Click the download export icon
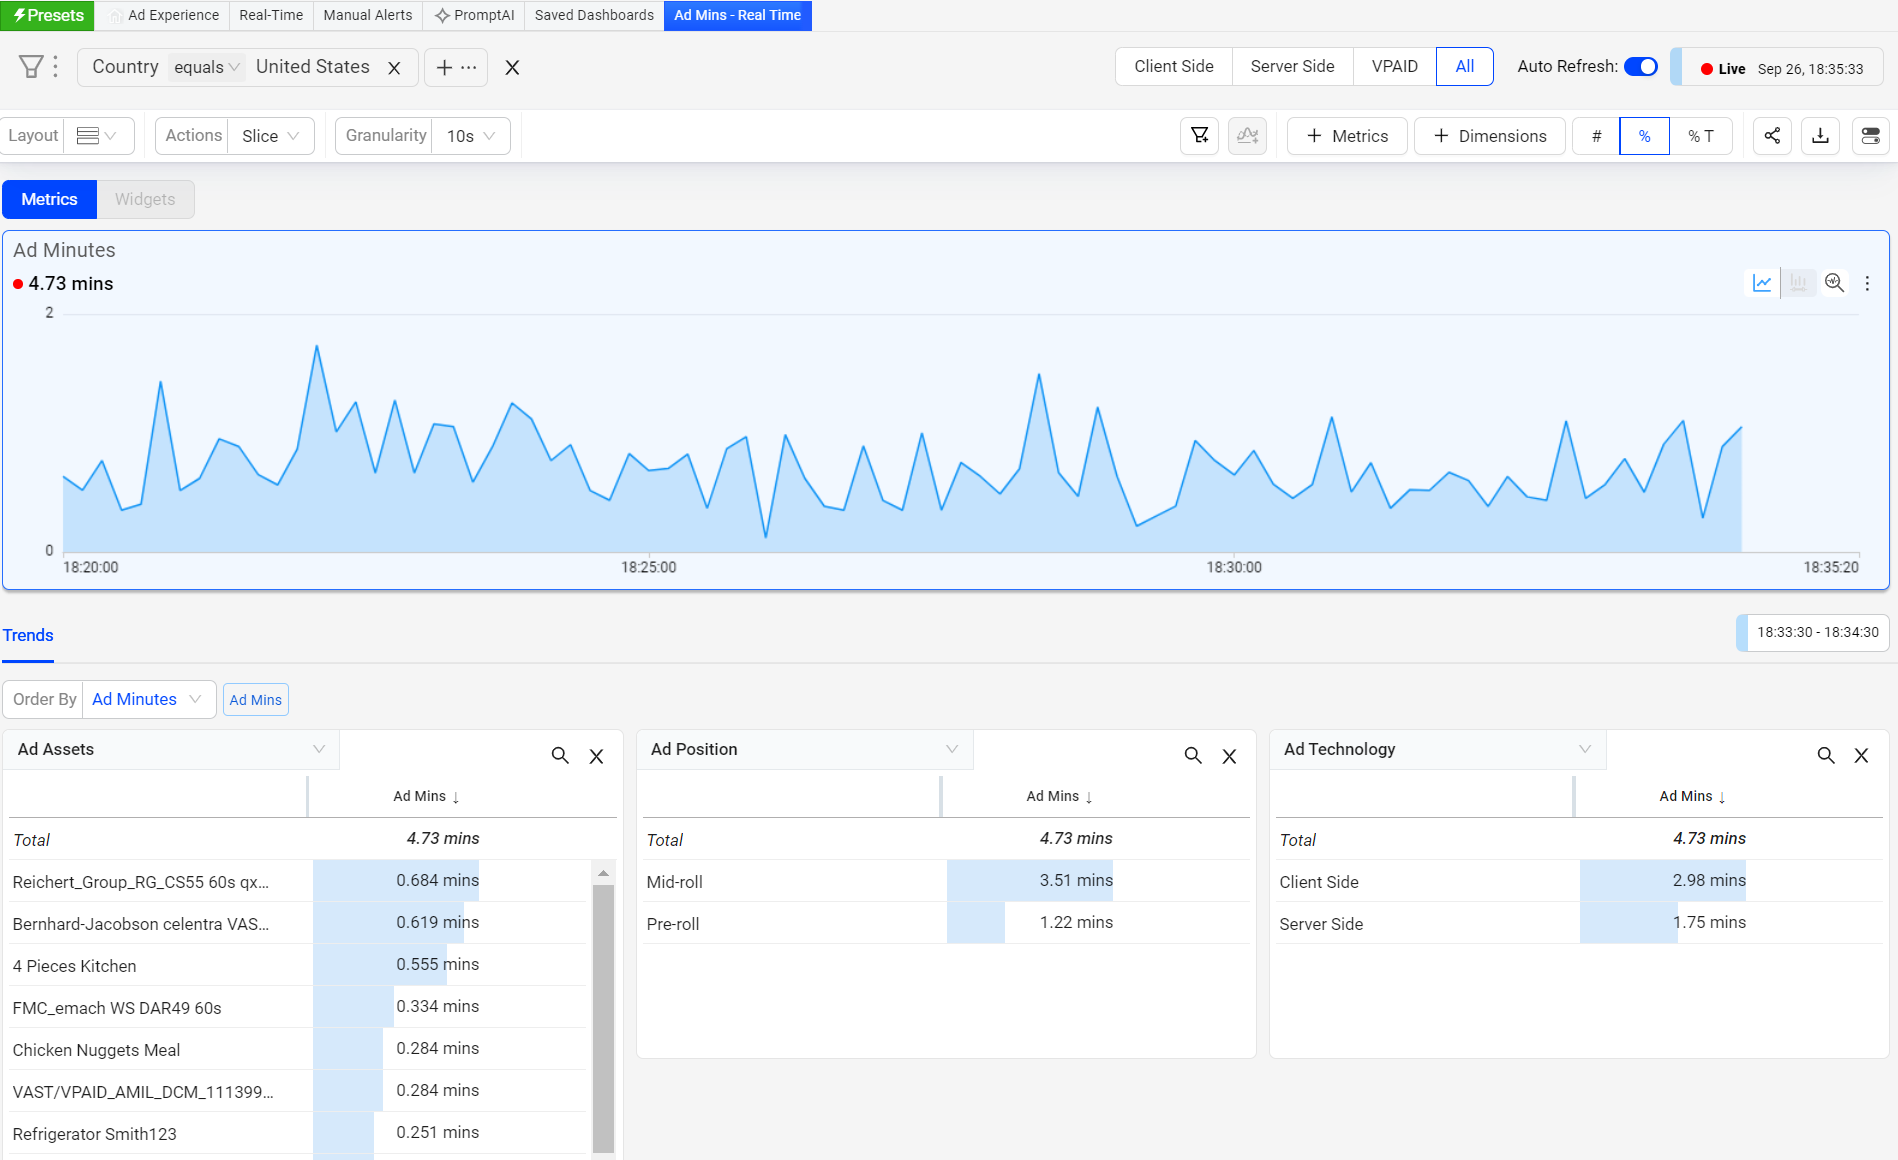The image size is (1898, 1160). click(1820, 136)
